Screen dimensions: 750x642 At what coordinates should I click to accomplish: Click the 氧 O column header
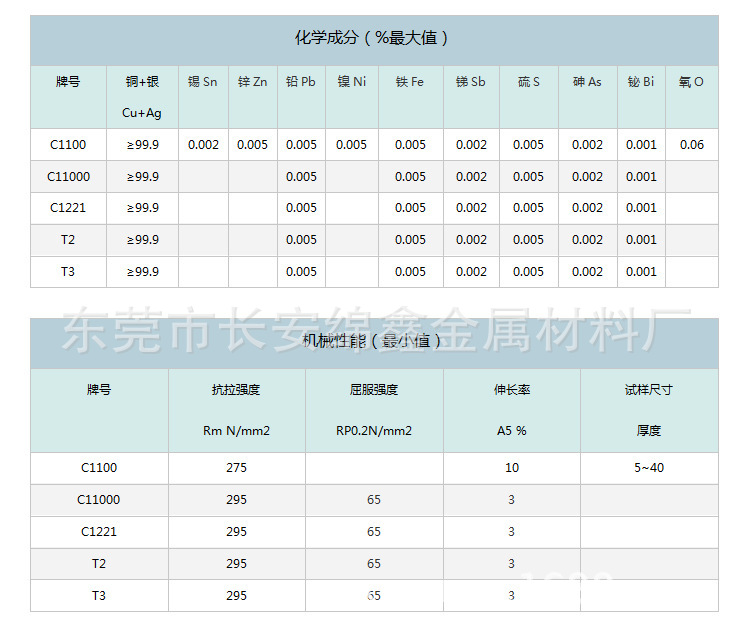click(691, 82)
